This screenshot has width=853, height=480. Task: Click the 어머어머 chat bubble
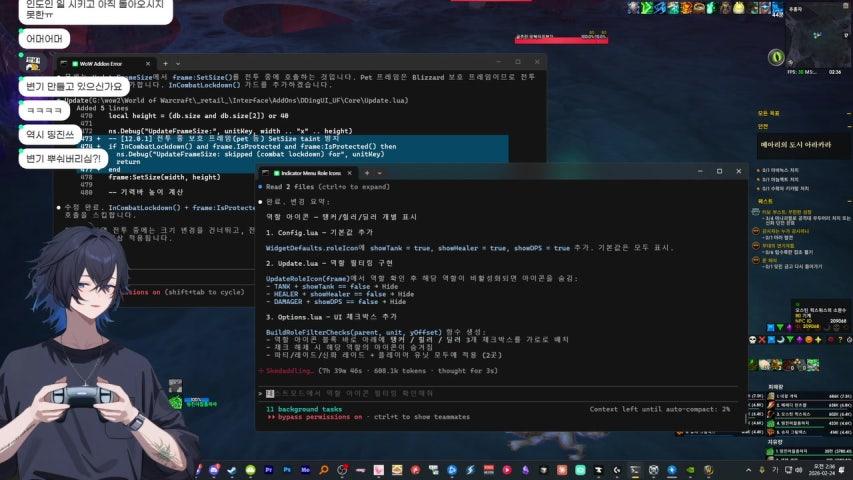(x=44, y=39)
